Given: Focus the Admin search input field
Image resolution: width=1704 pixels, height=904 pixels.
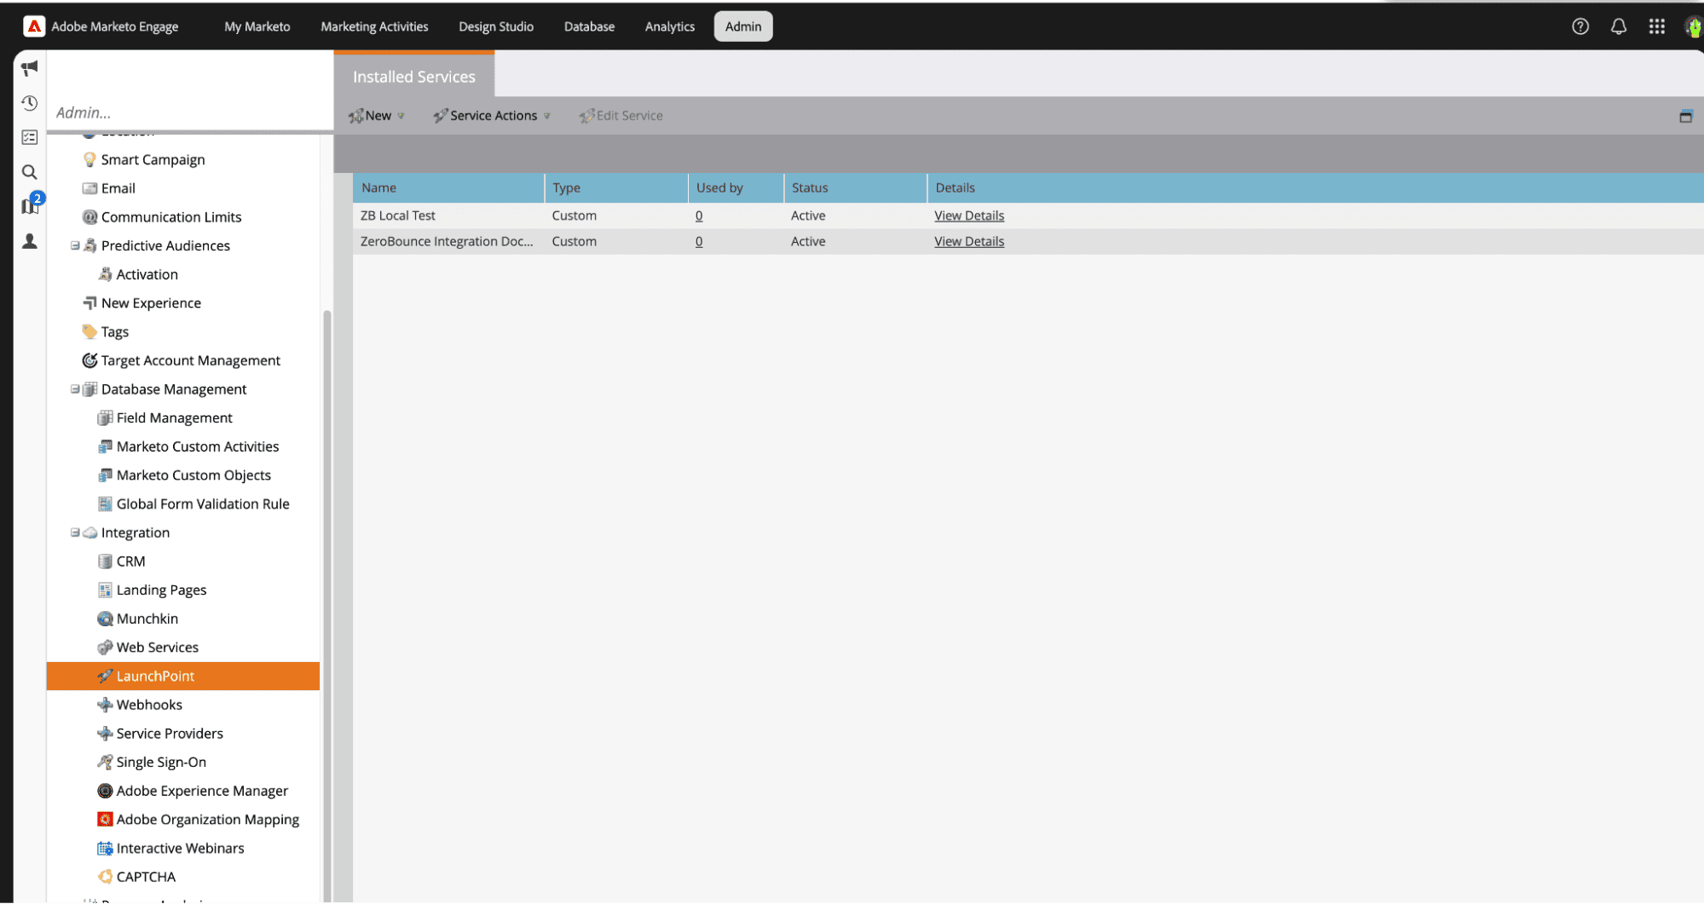Looking at the screenshot, I should (188, 113).
